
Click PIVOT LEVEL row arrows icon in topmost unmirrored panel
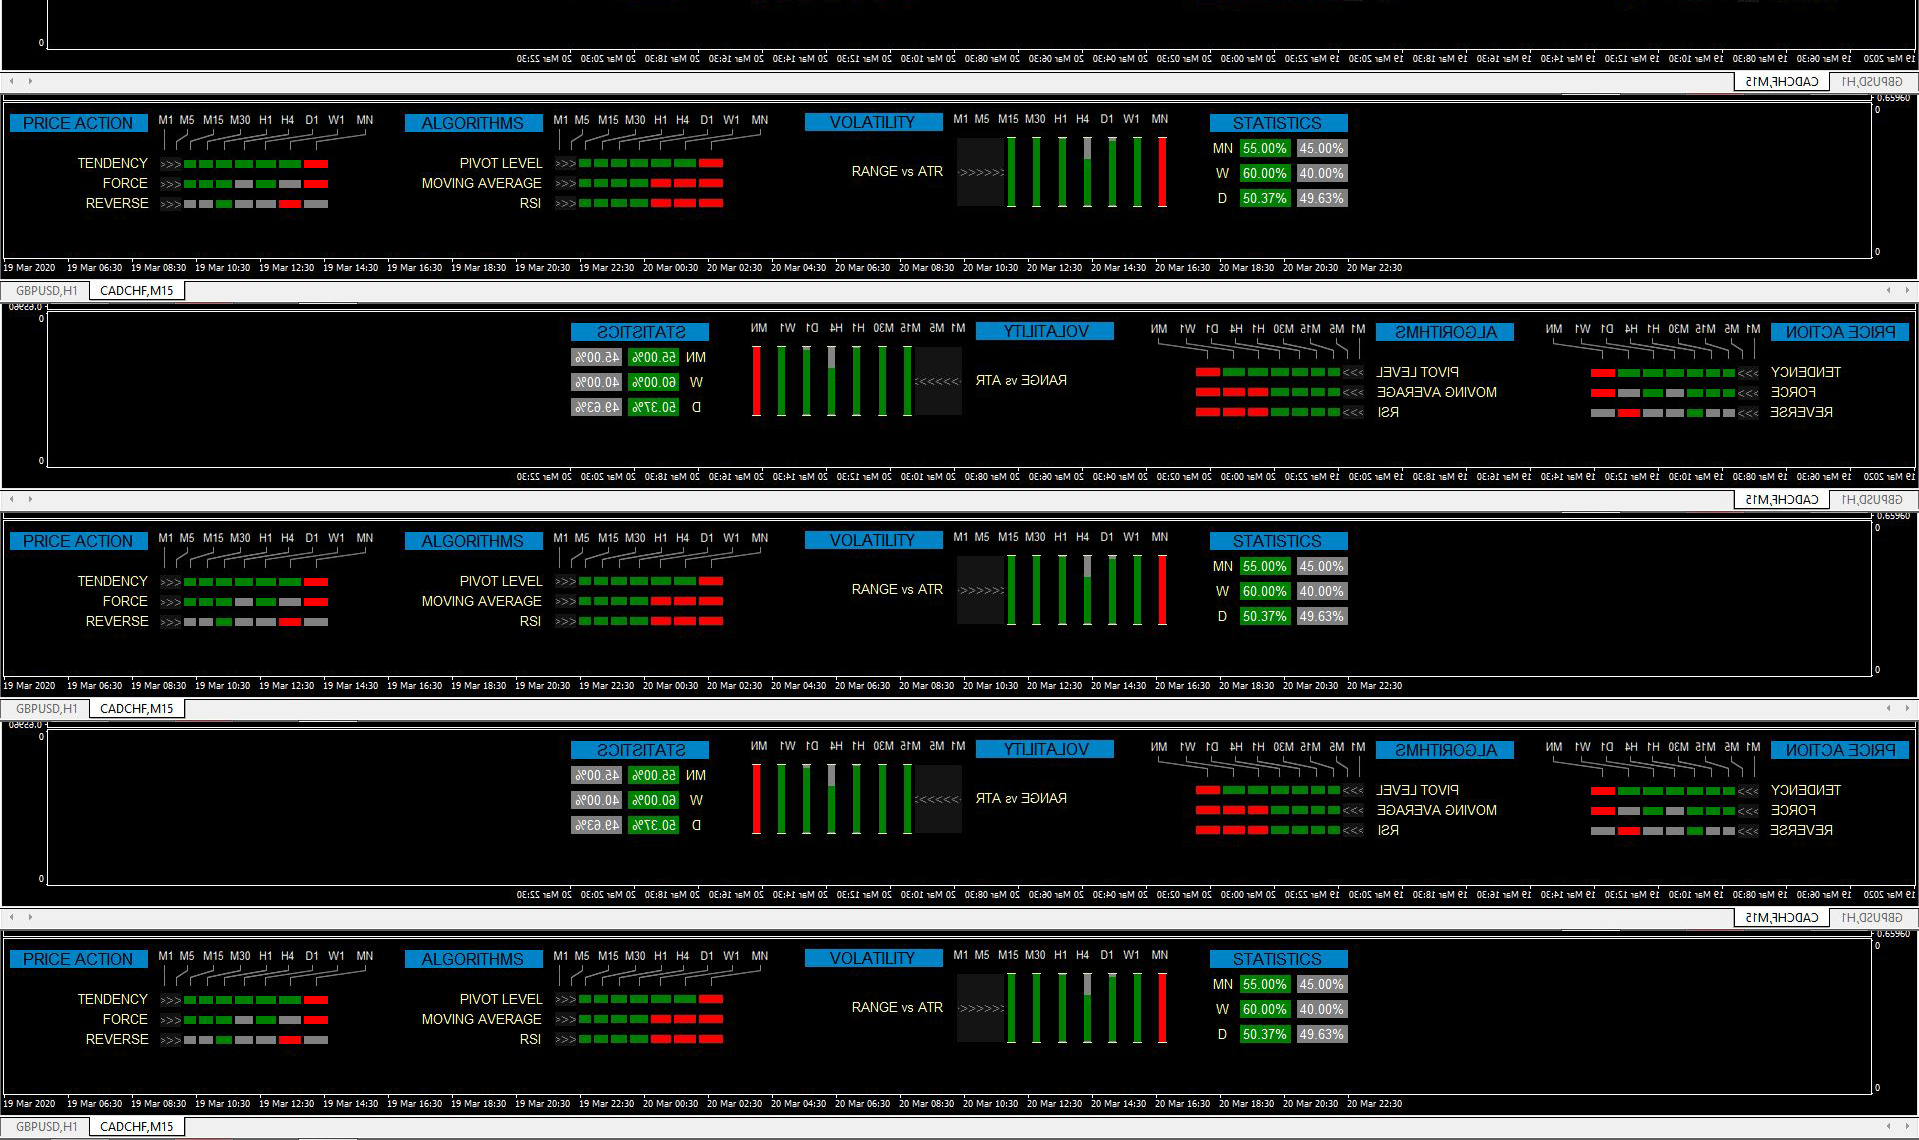[x=565, y=164]
